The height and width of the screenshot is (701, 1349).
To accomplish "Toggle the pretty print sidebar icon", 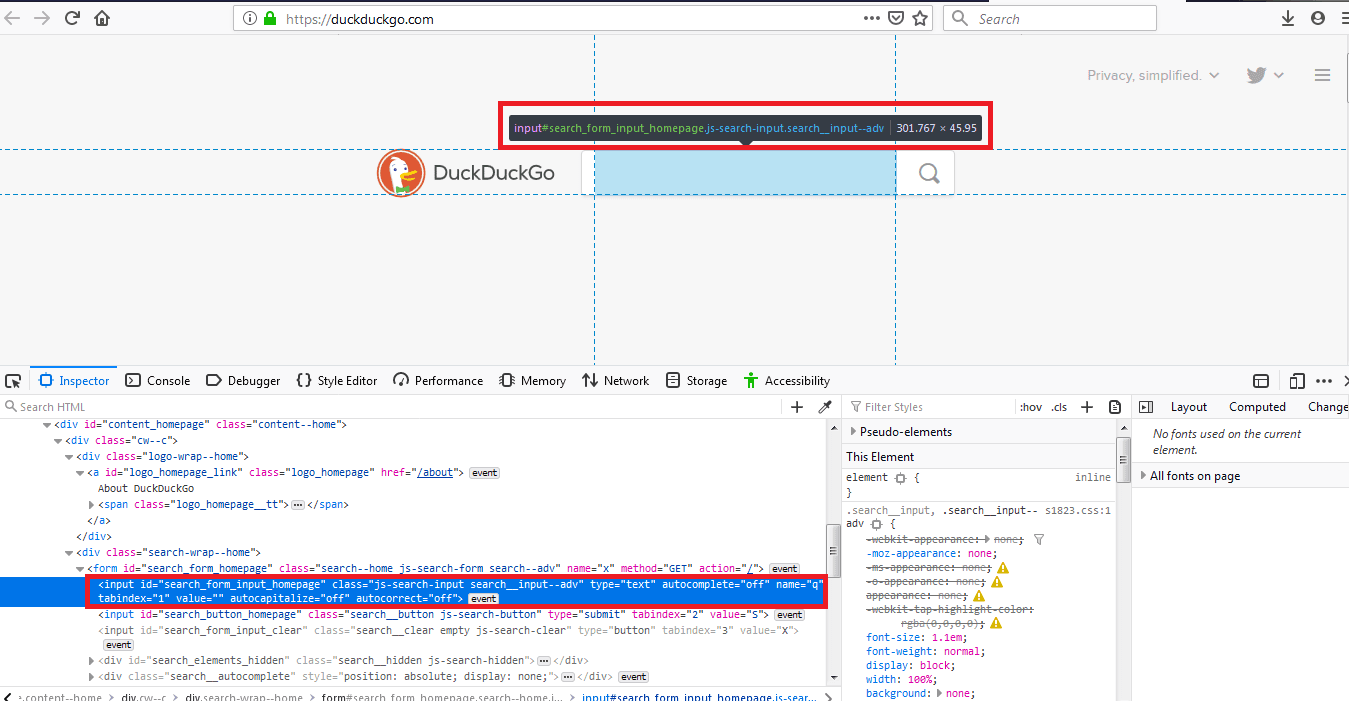I will pos(1115,406).
